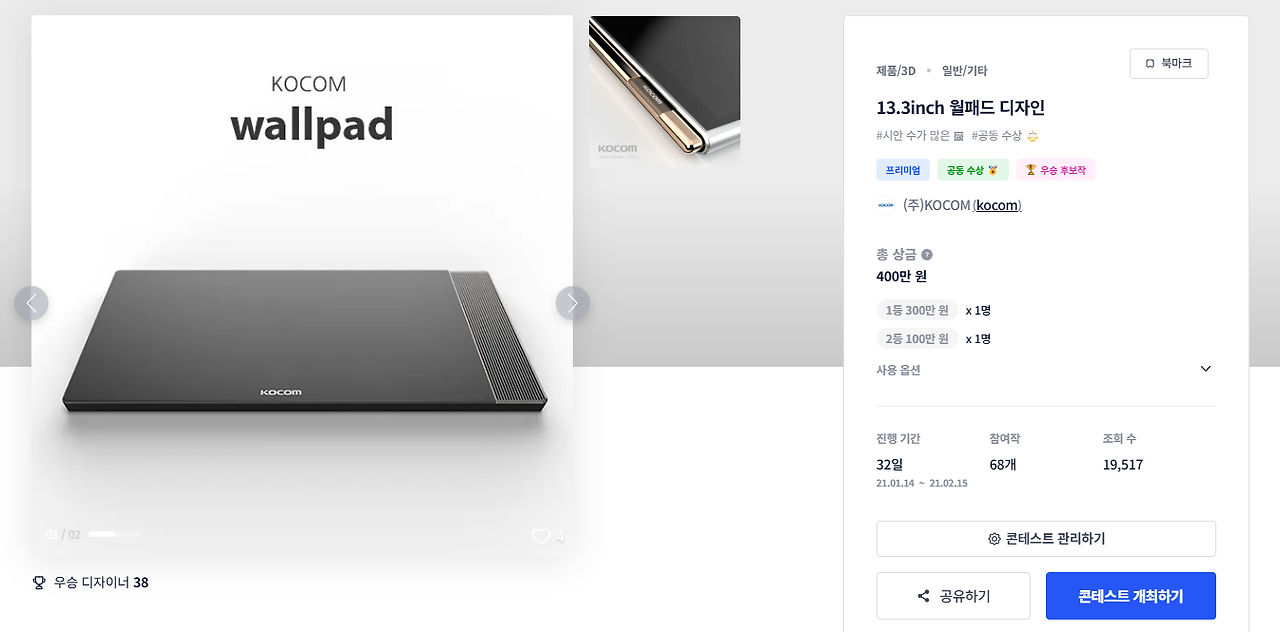Click the slide progress indicator bar

[x=114, y=534]
